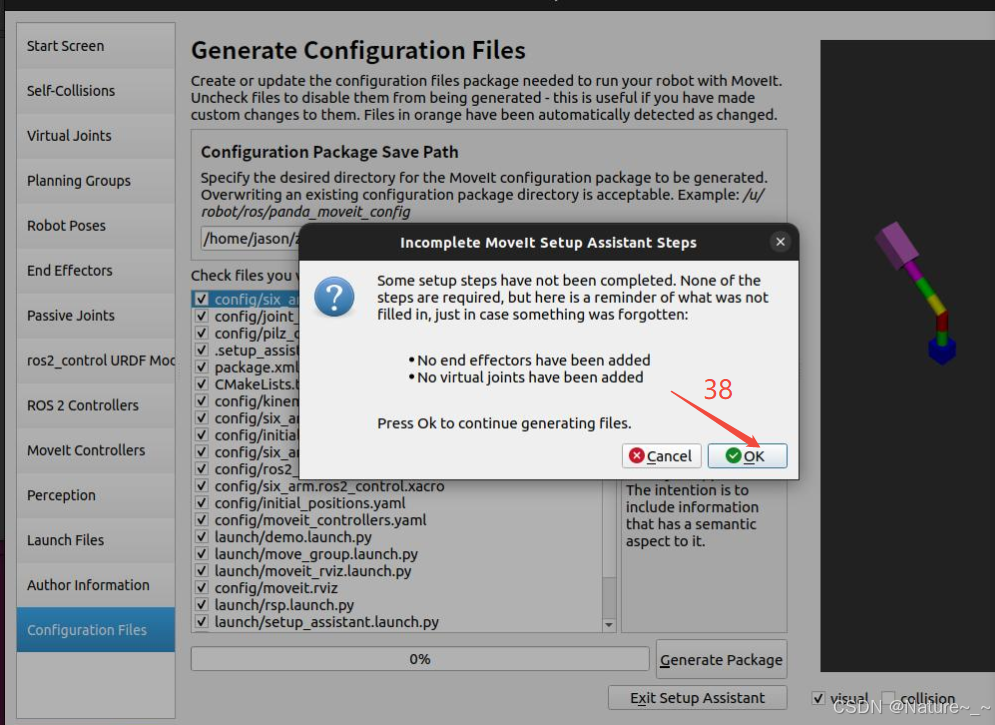Switch to the Perception step

pos(96,495)
